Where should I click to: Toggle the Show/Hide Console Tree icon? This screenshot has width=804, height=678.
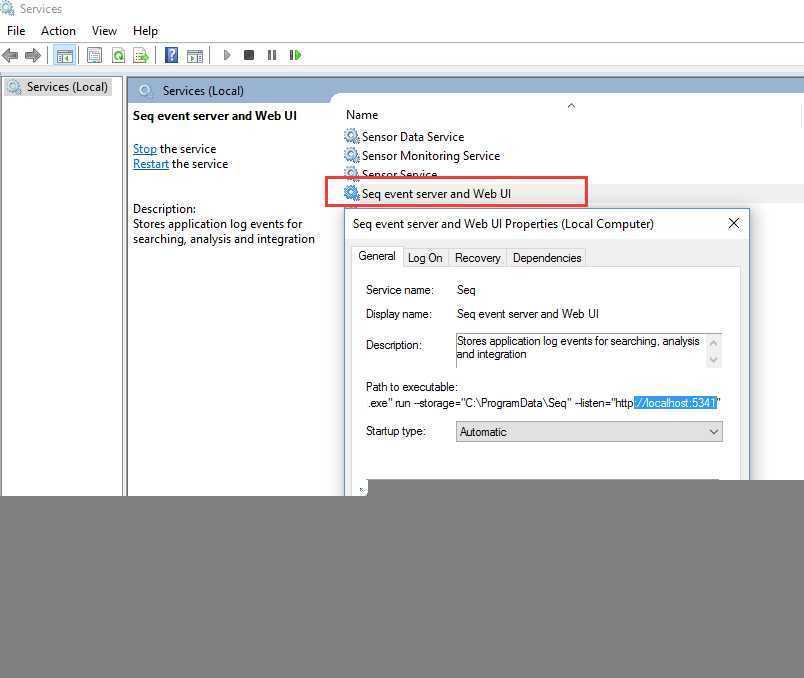[x=65, y=55]
